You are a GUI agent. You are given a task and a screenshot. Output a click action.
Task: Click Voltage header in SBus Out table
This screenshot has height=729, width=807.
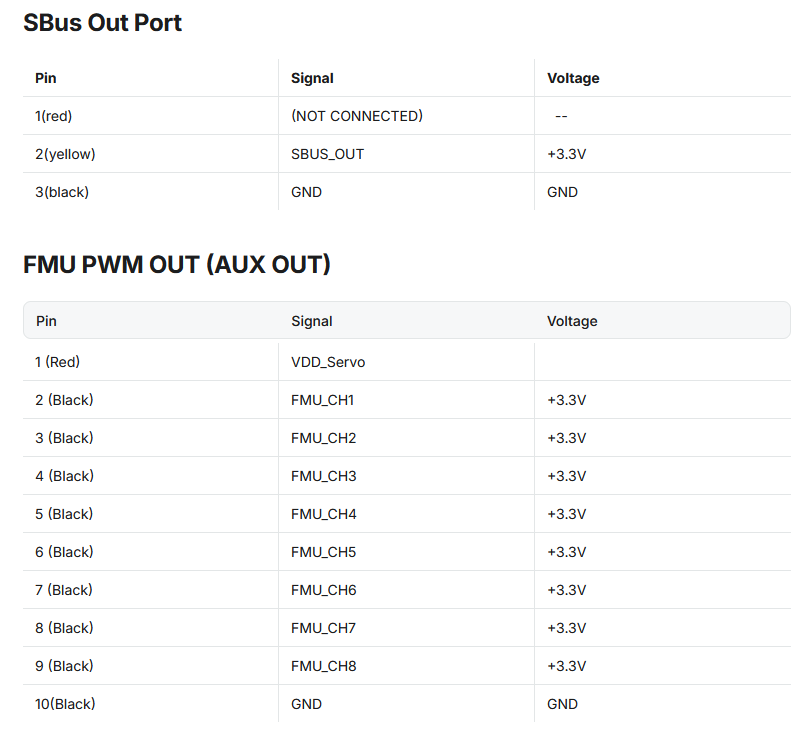click(573, 78)
